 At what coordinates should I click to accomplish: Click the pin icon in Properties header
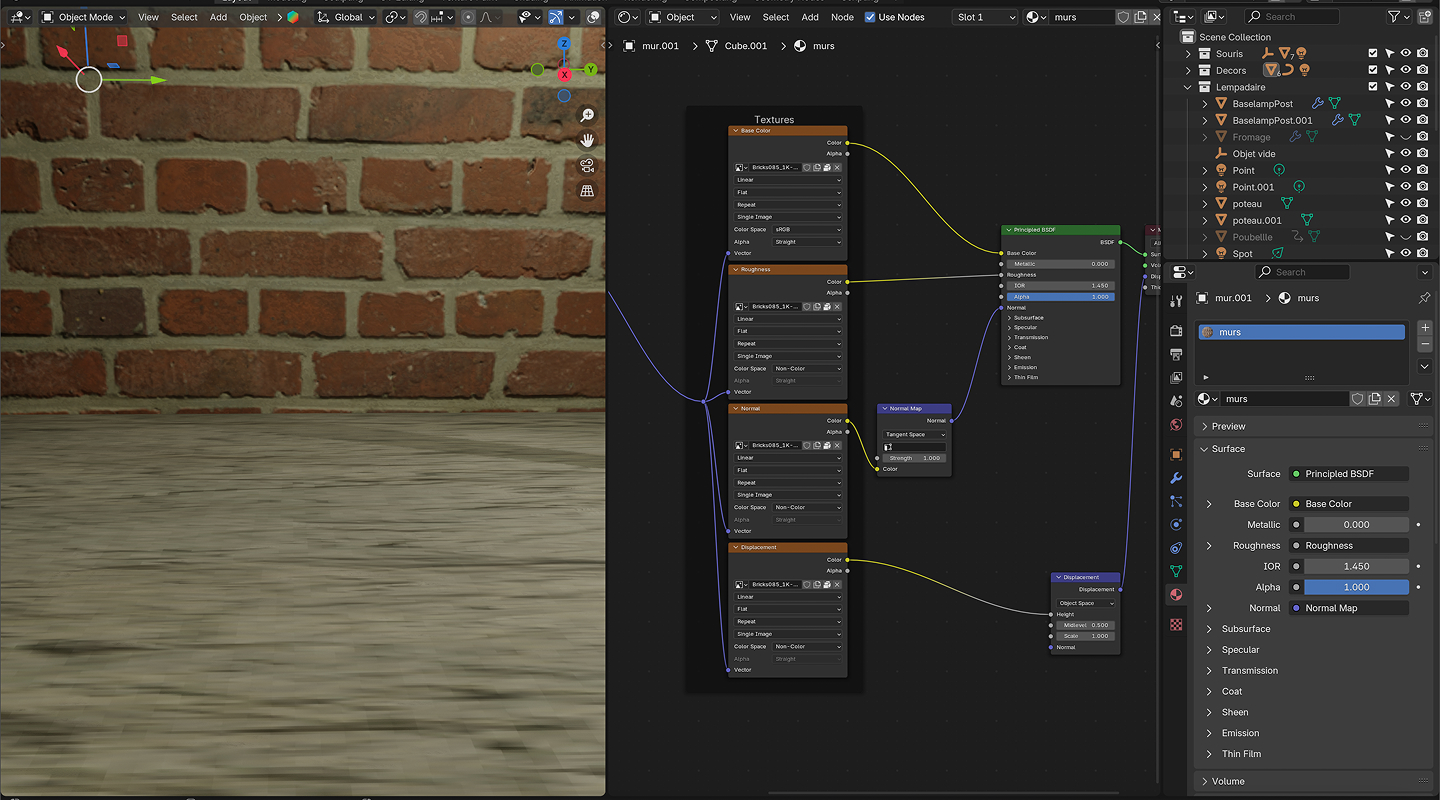pyautogui.click(x=1424, y=298)
